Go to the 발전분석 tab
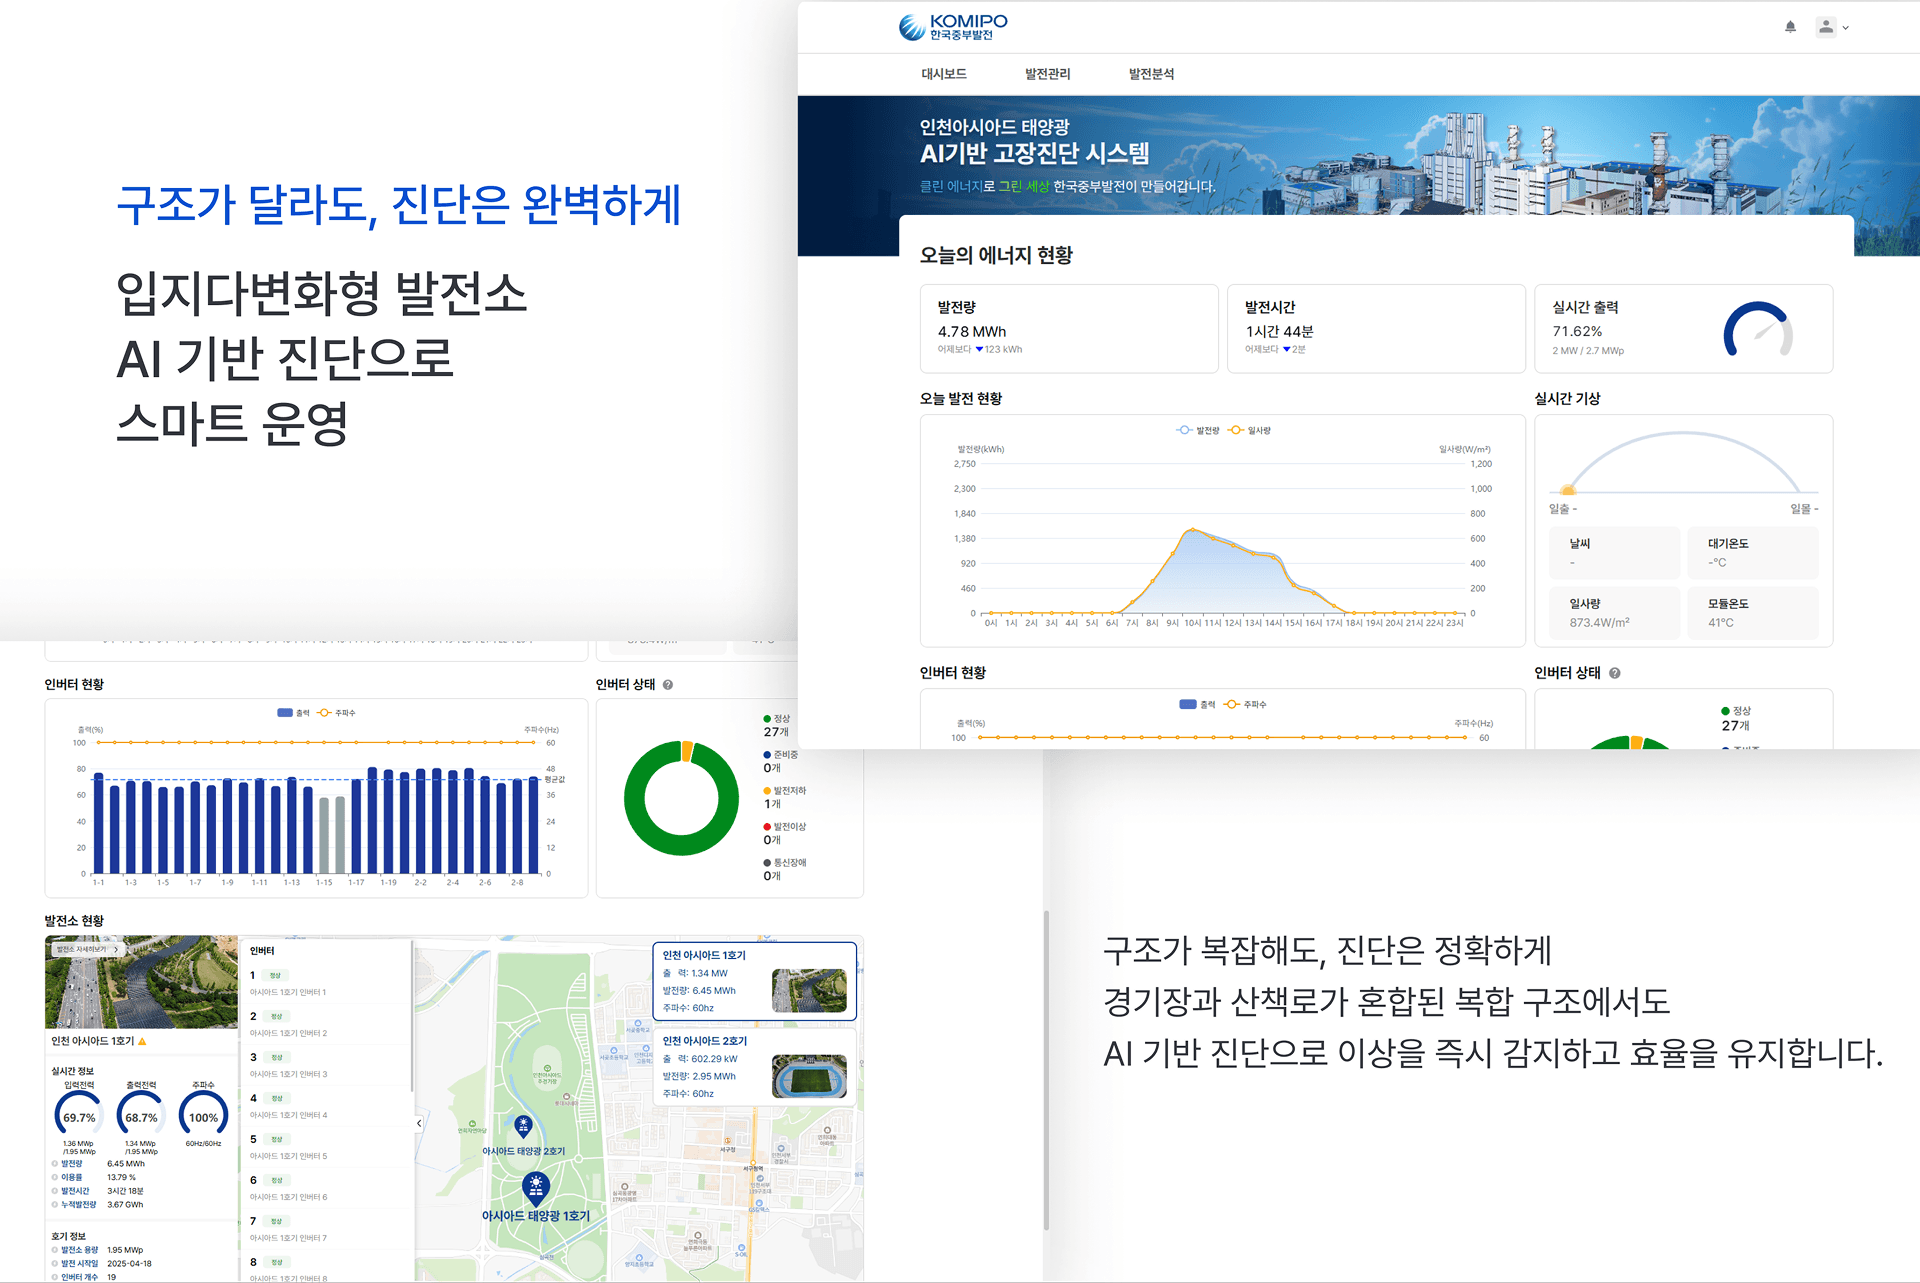 [1151, 74]
